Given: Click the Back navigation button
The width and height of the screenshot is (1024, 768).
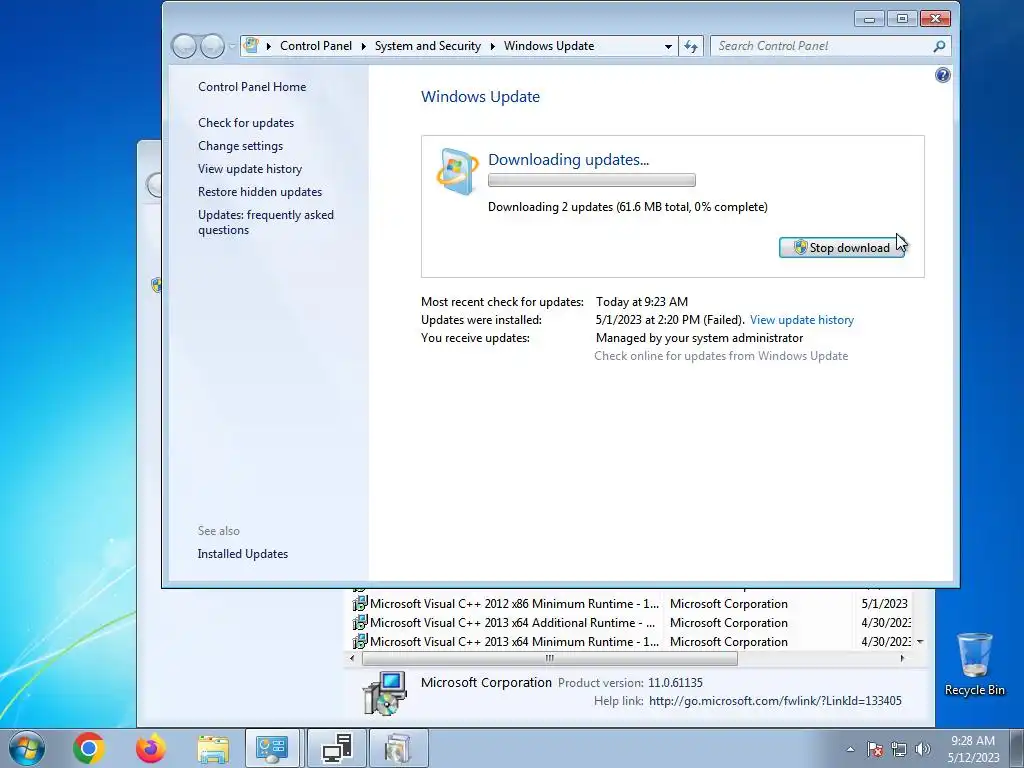Looking at the screenshot, I should tap(184, 46).
